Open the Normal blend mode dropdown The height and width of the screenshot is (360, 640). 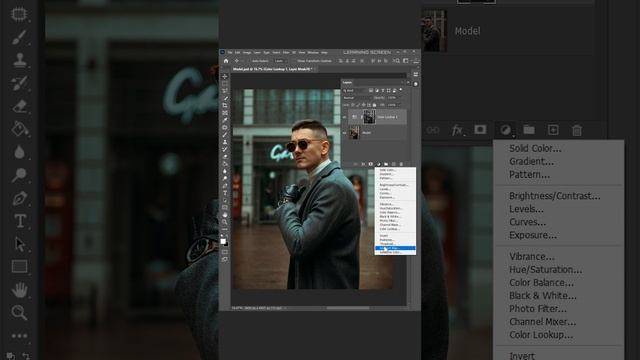coord(357,98)
